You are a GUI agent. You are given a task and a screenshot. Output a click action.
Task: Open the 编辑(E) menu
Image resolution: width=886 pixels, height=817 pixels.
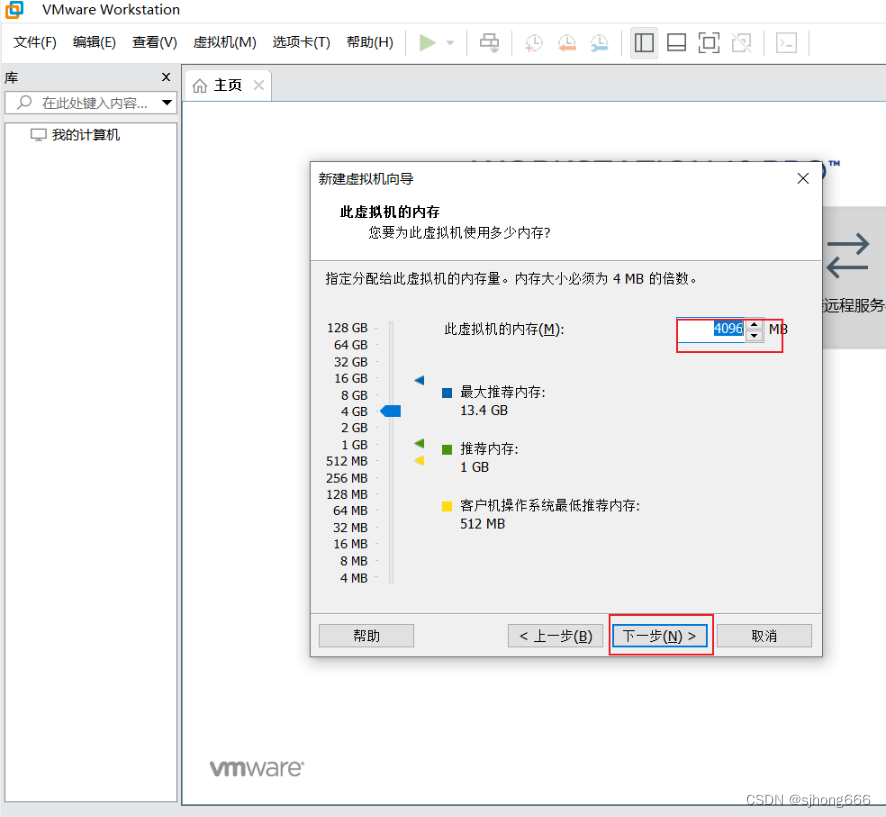click(94, 42)
